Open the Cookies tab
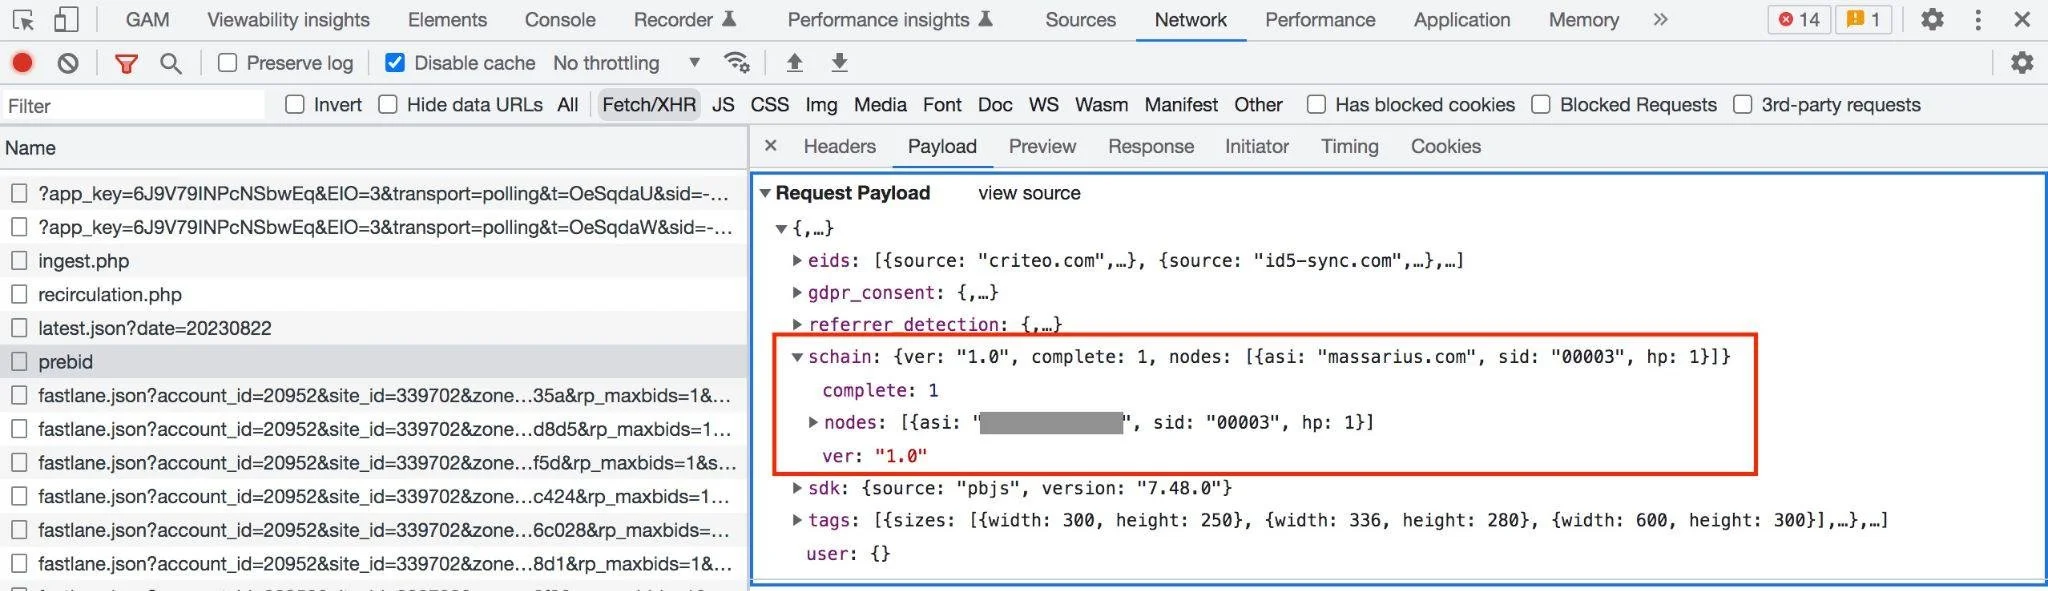The width and height of the screenshot is (2048, 591). (x=1446, y=146)
